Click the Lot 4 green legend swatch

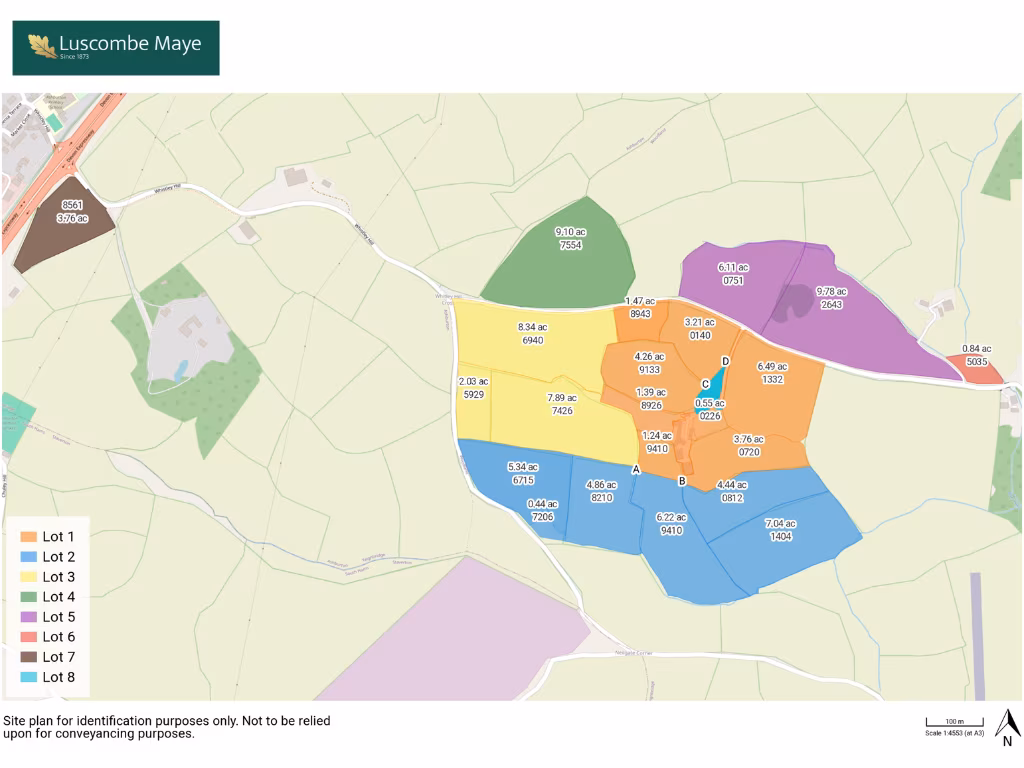pos(28,597)
